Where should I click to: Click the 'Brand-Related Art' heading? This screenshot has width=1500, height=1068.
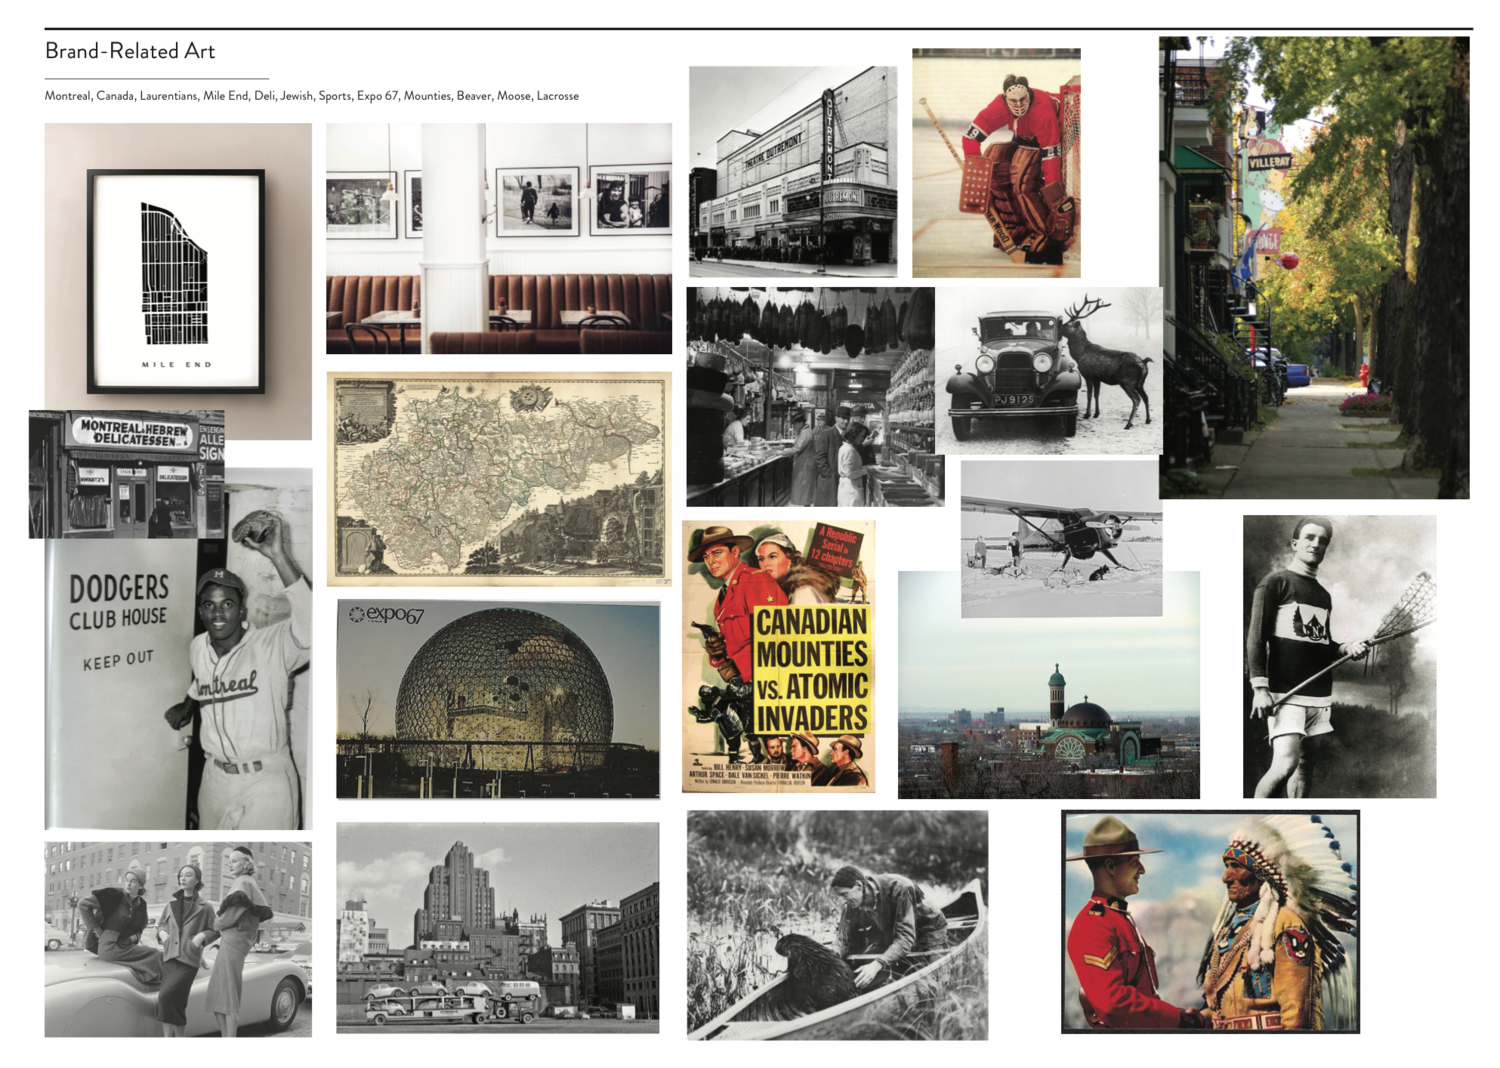tap(130, 51)
